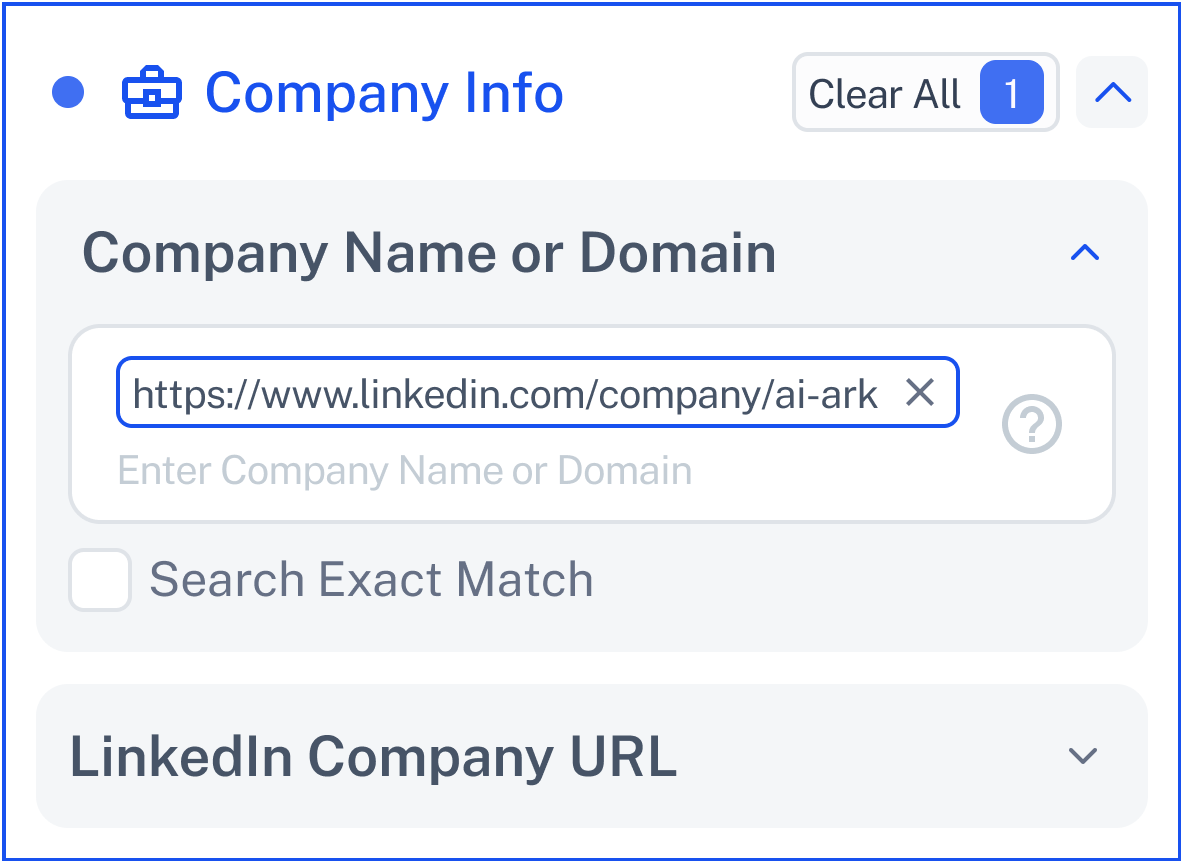Click the blue dot active-filter indicator
The image size is (1181, 861).
68,93
